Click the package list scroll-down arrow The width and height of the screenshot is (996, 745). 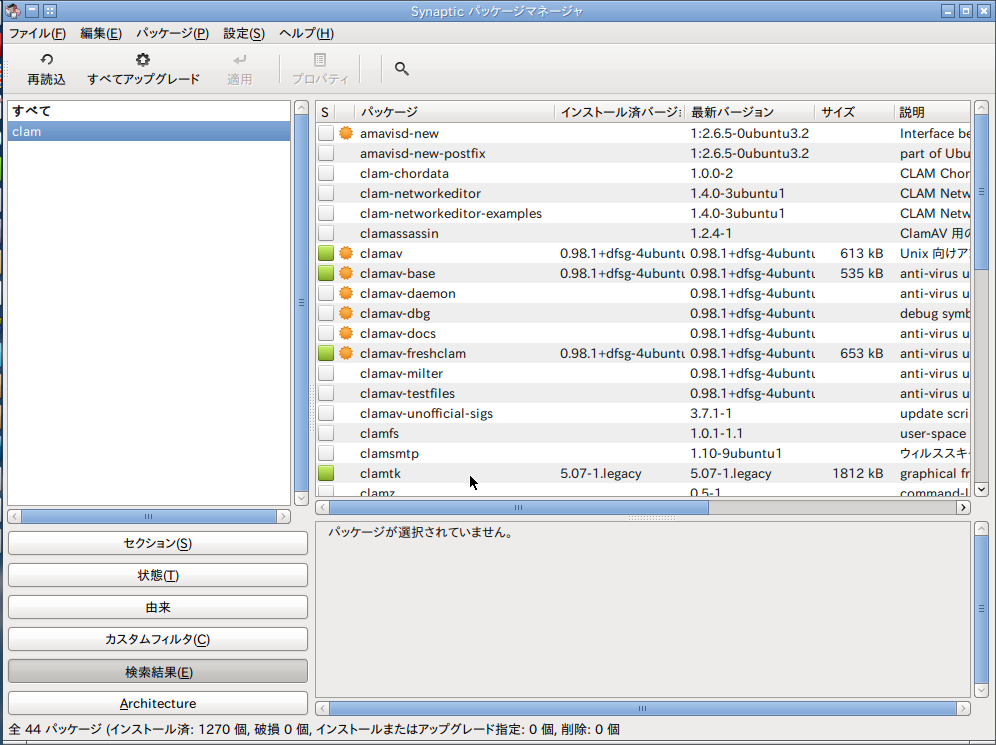pos(981,489)
